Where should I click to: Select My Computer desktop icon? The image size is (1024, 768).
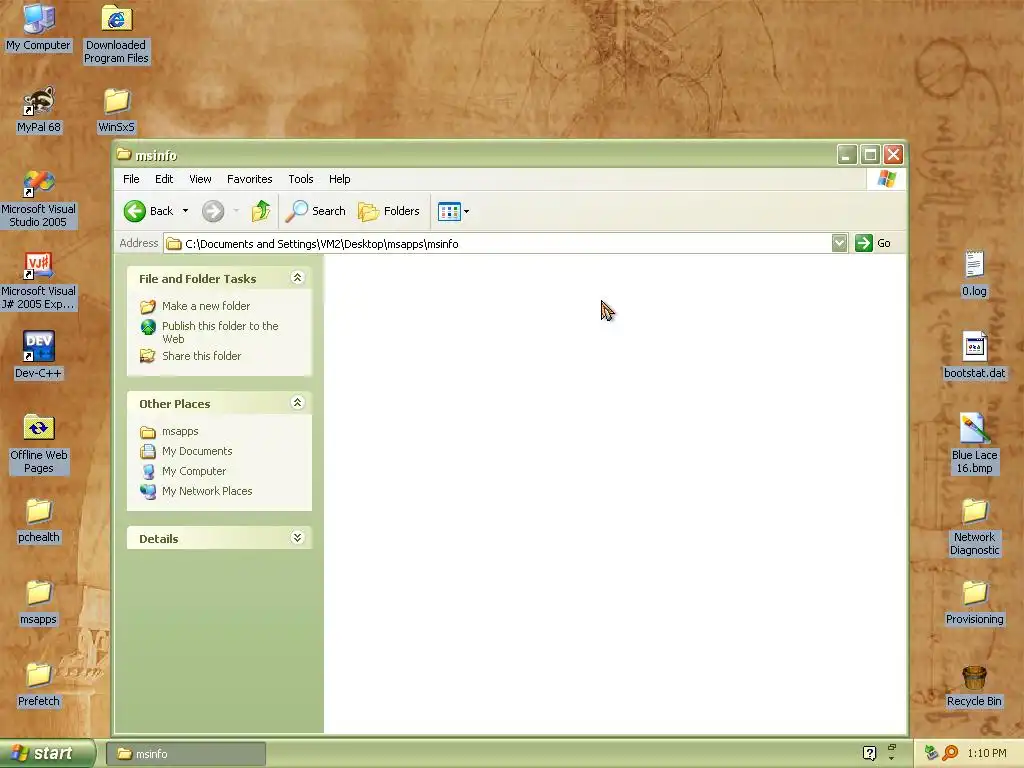39,27
